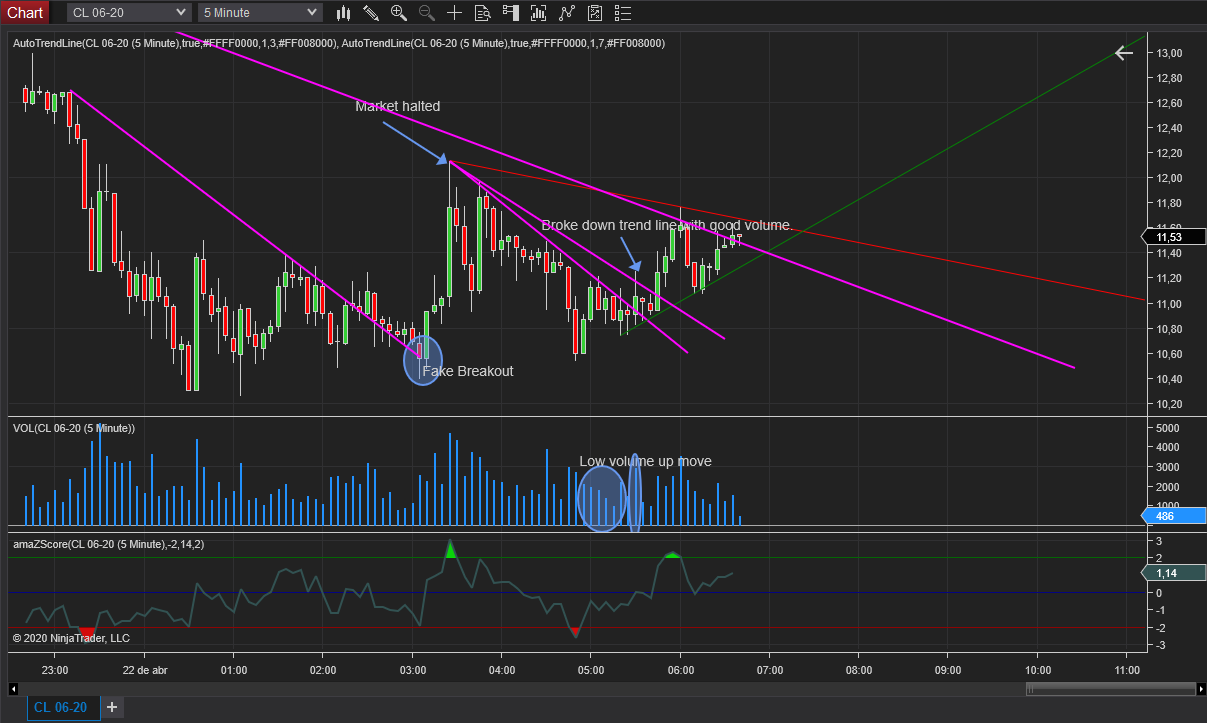Add a new chart tab with the plus button
The height and width of the screenshot is (723, 1207).
pyautogui.click(x=111, y=707)
